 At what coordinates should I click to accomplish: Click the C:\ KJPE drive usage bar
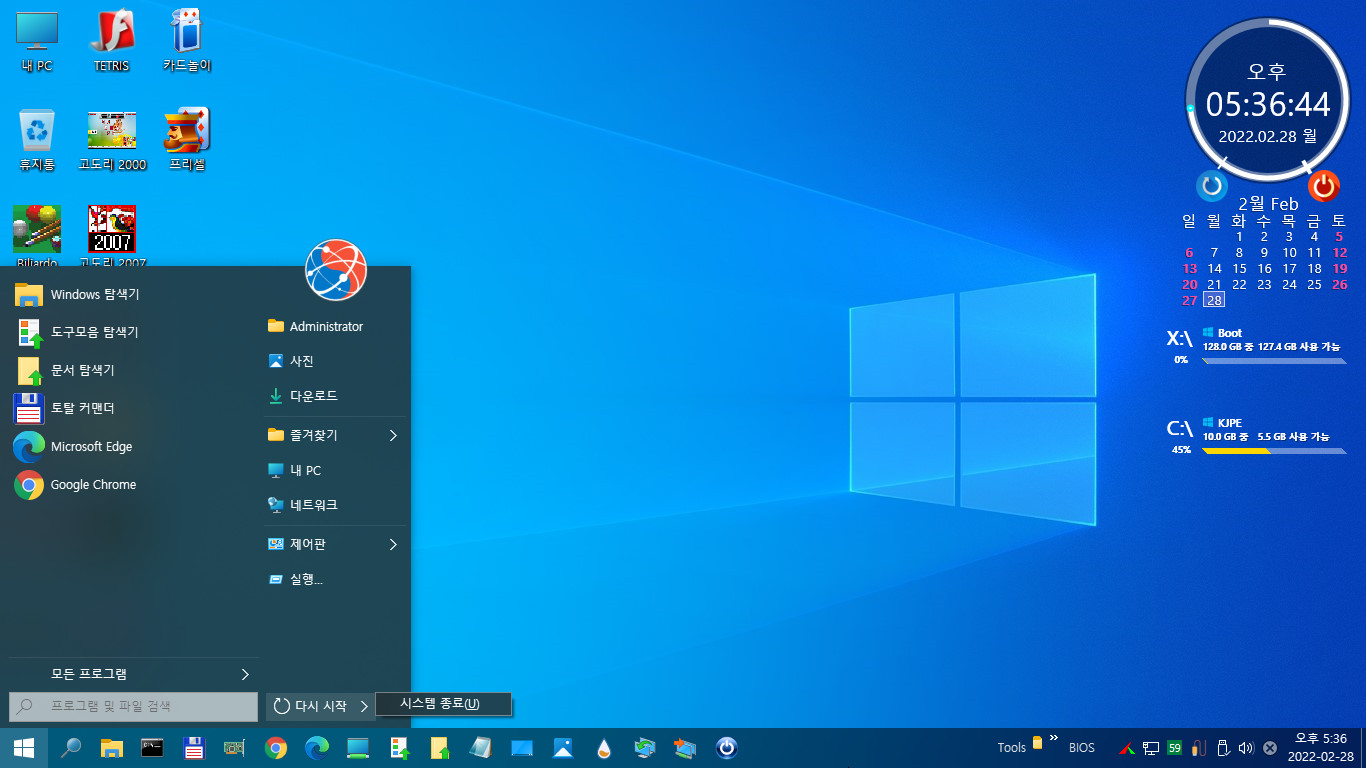pyautogui.click(x=1274, y=451)
